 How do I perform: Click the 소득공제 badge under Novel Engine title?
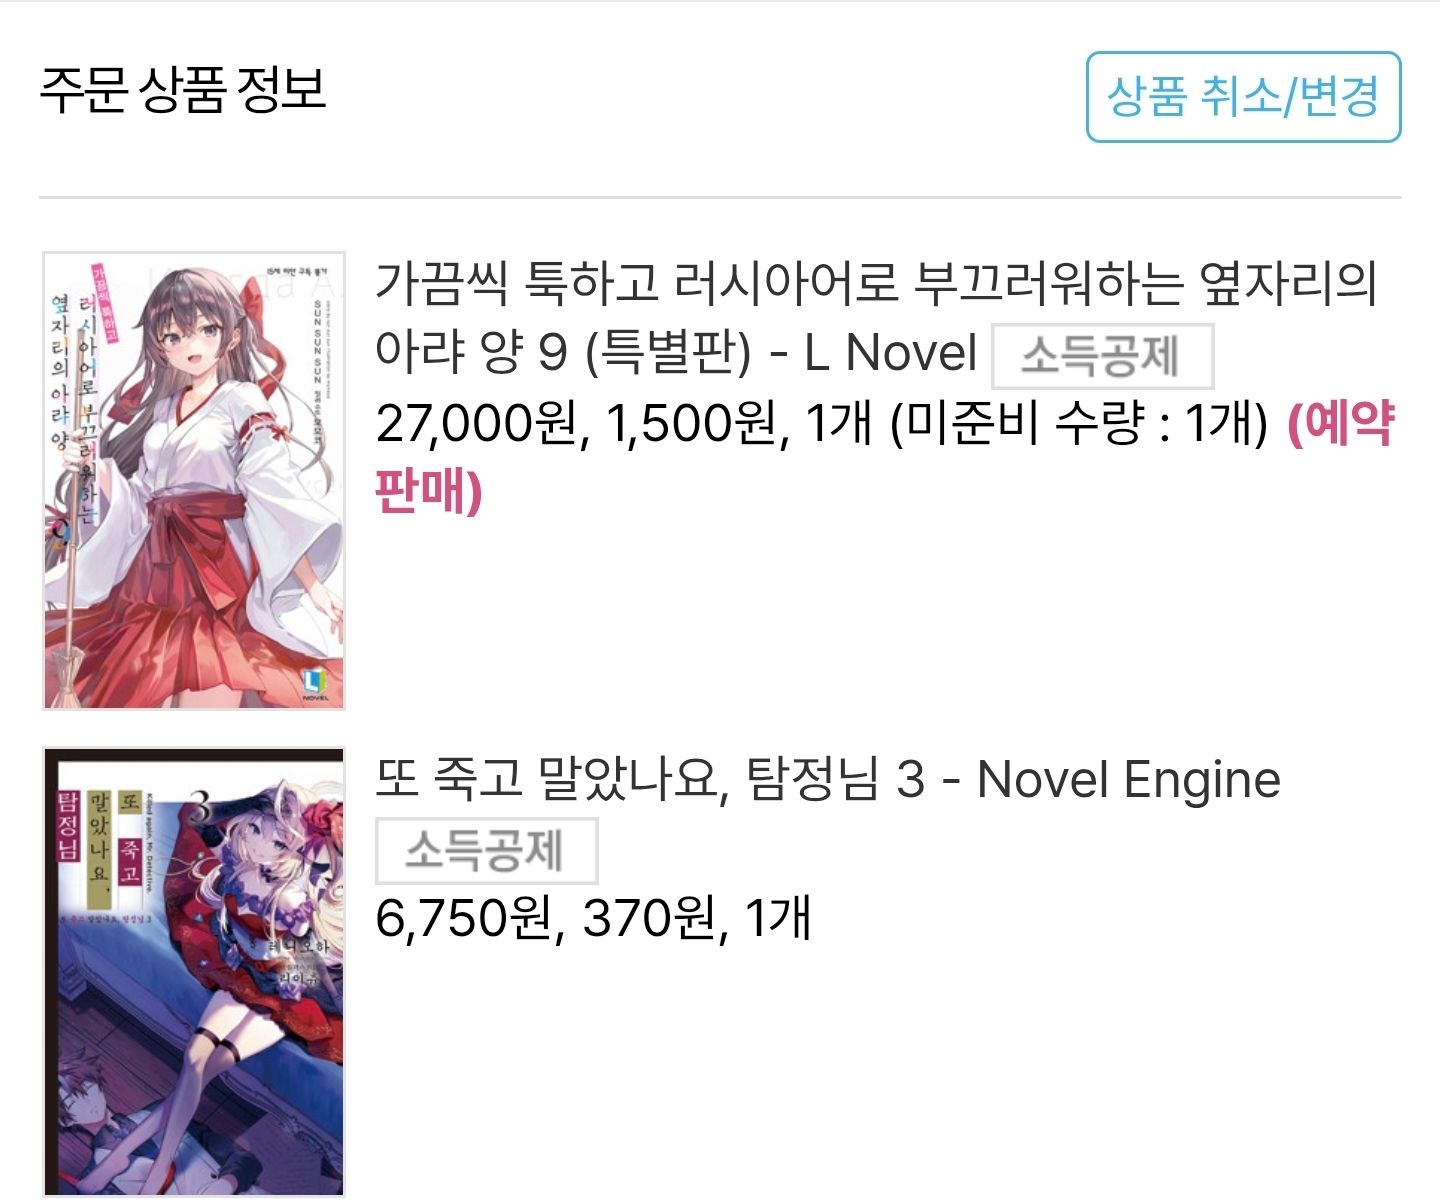(x=486, y=851)
